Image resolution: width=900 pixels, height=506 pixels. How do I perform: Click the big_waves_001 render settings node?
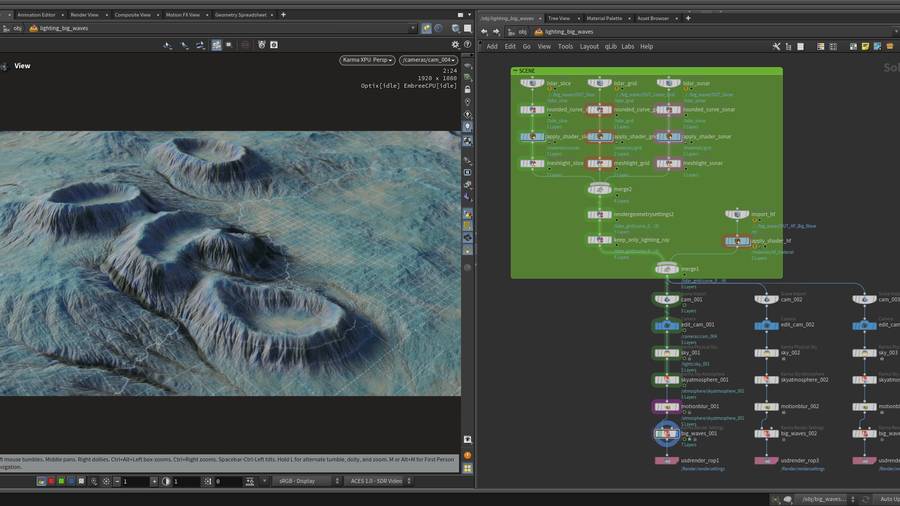[x=667, y=434]
